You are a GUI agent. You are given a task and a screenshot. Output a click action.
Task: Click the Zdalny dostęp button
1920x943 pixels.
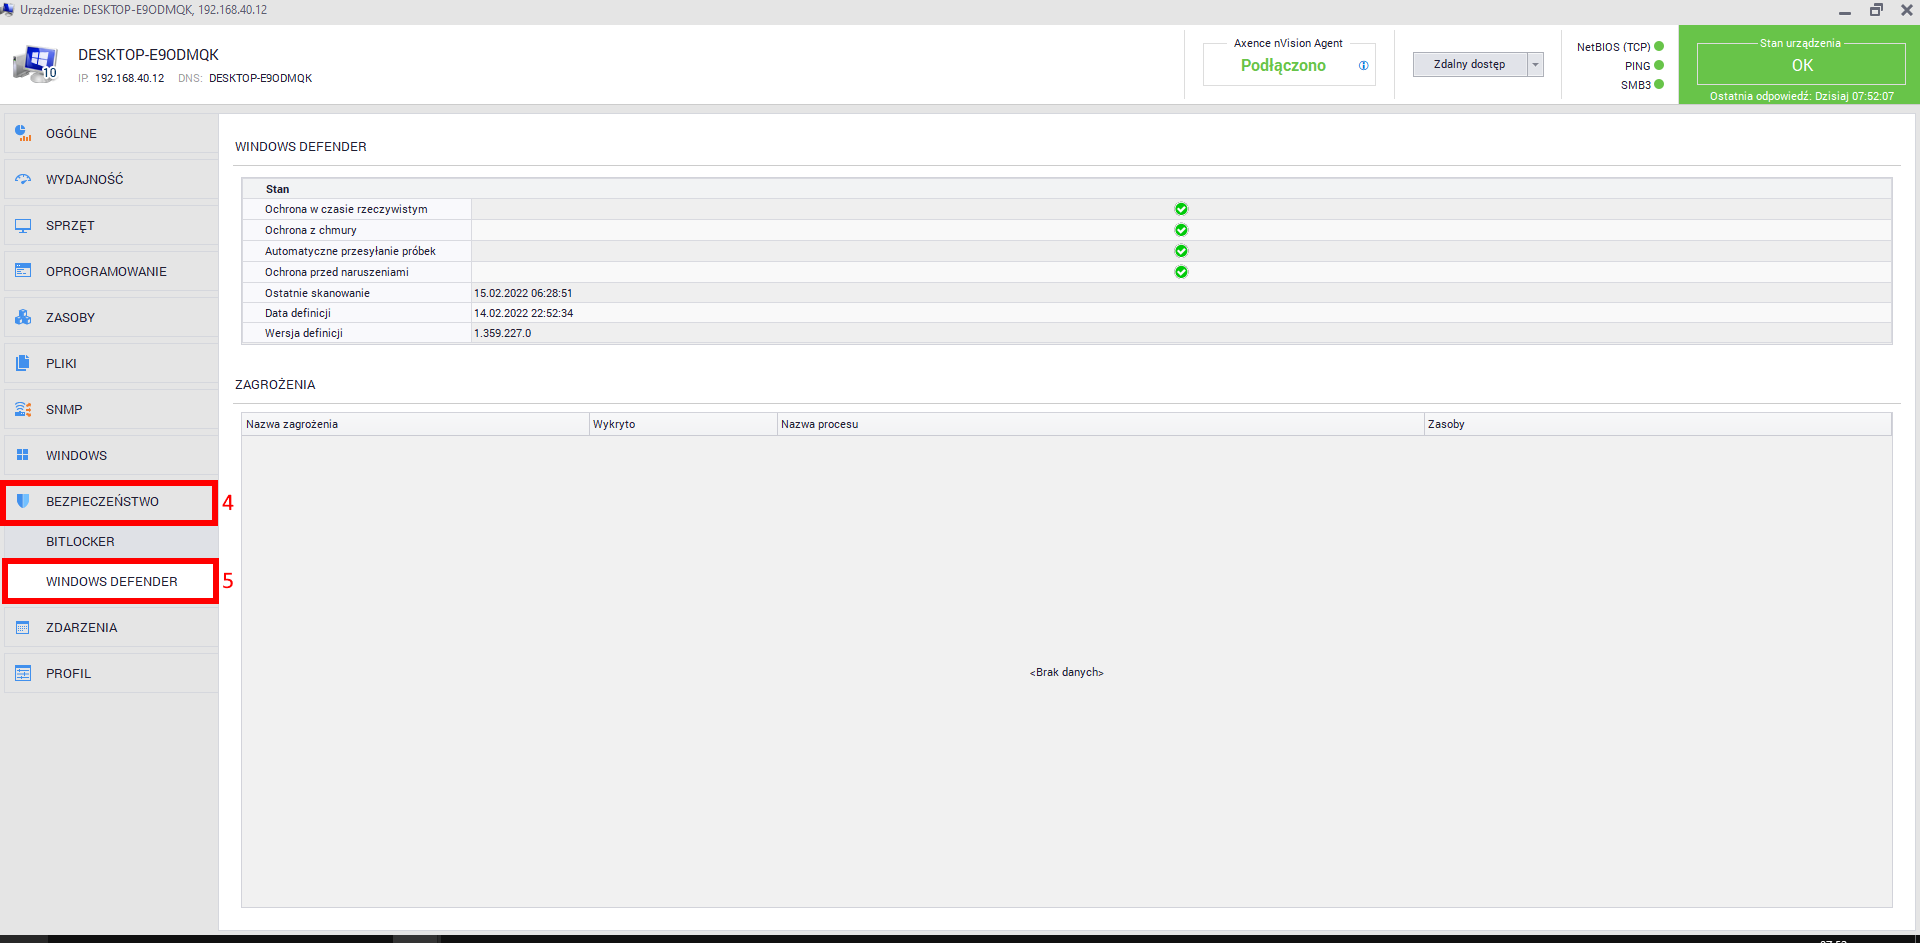[1469, 65]
